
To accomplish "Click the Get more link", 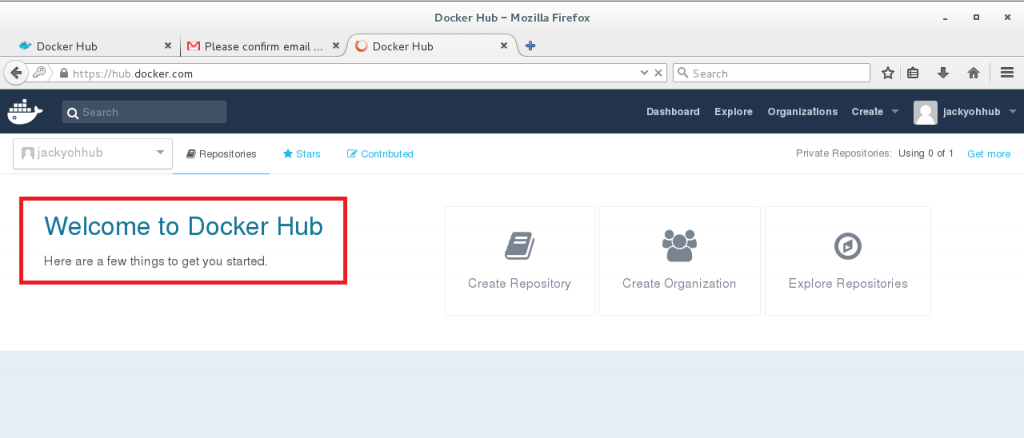I will [989, 154].
